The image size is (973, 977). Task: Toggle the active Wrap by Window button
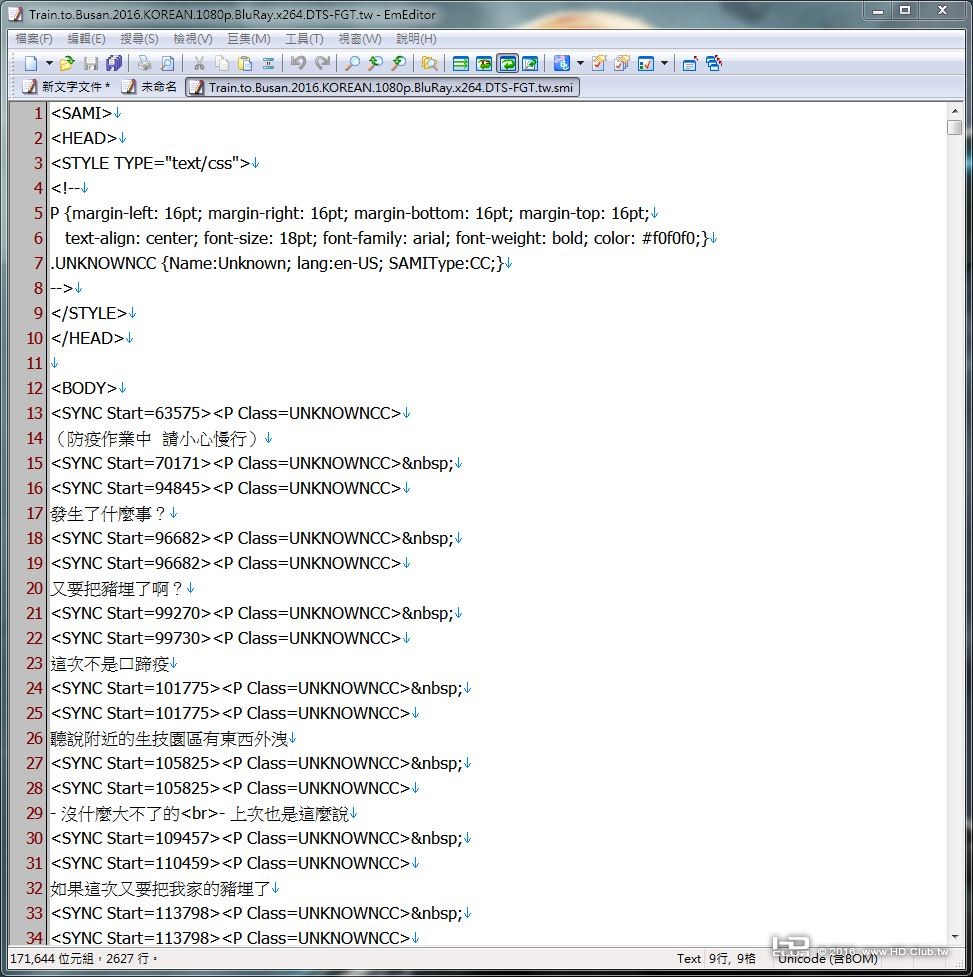pos(507,63)
